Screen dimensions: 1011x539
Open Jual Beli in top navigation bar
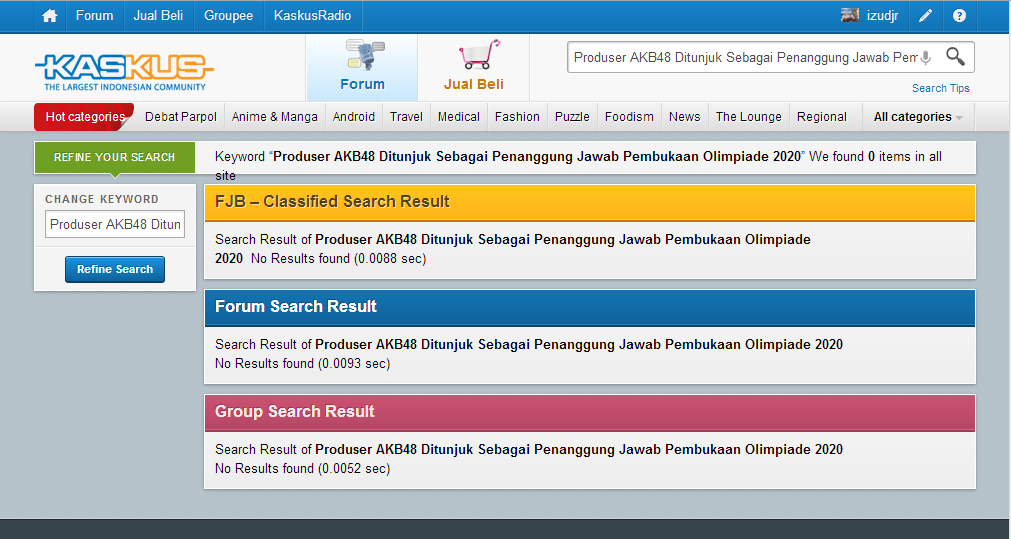coord(158,16)
